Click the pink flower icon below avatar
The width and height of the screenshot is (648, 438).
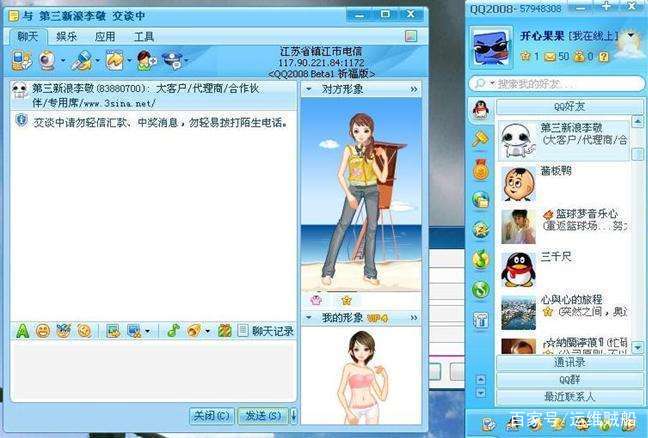pos(316,300)
